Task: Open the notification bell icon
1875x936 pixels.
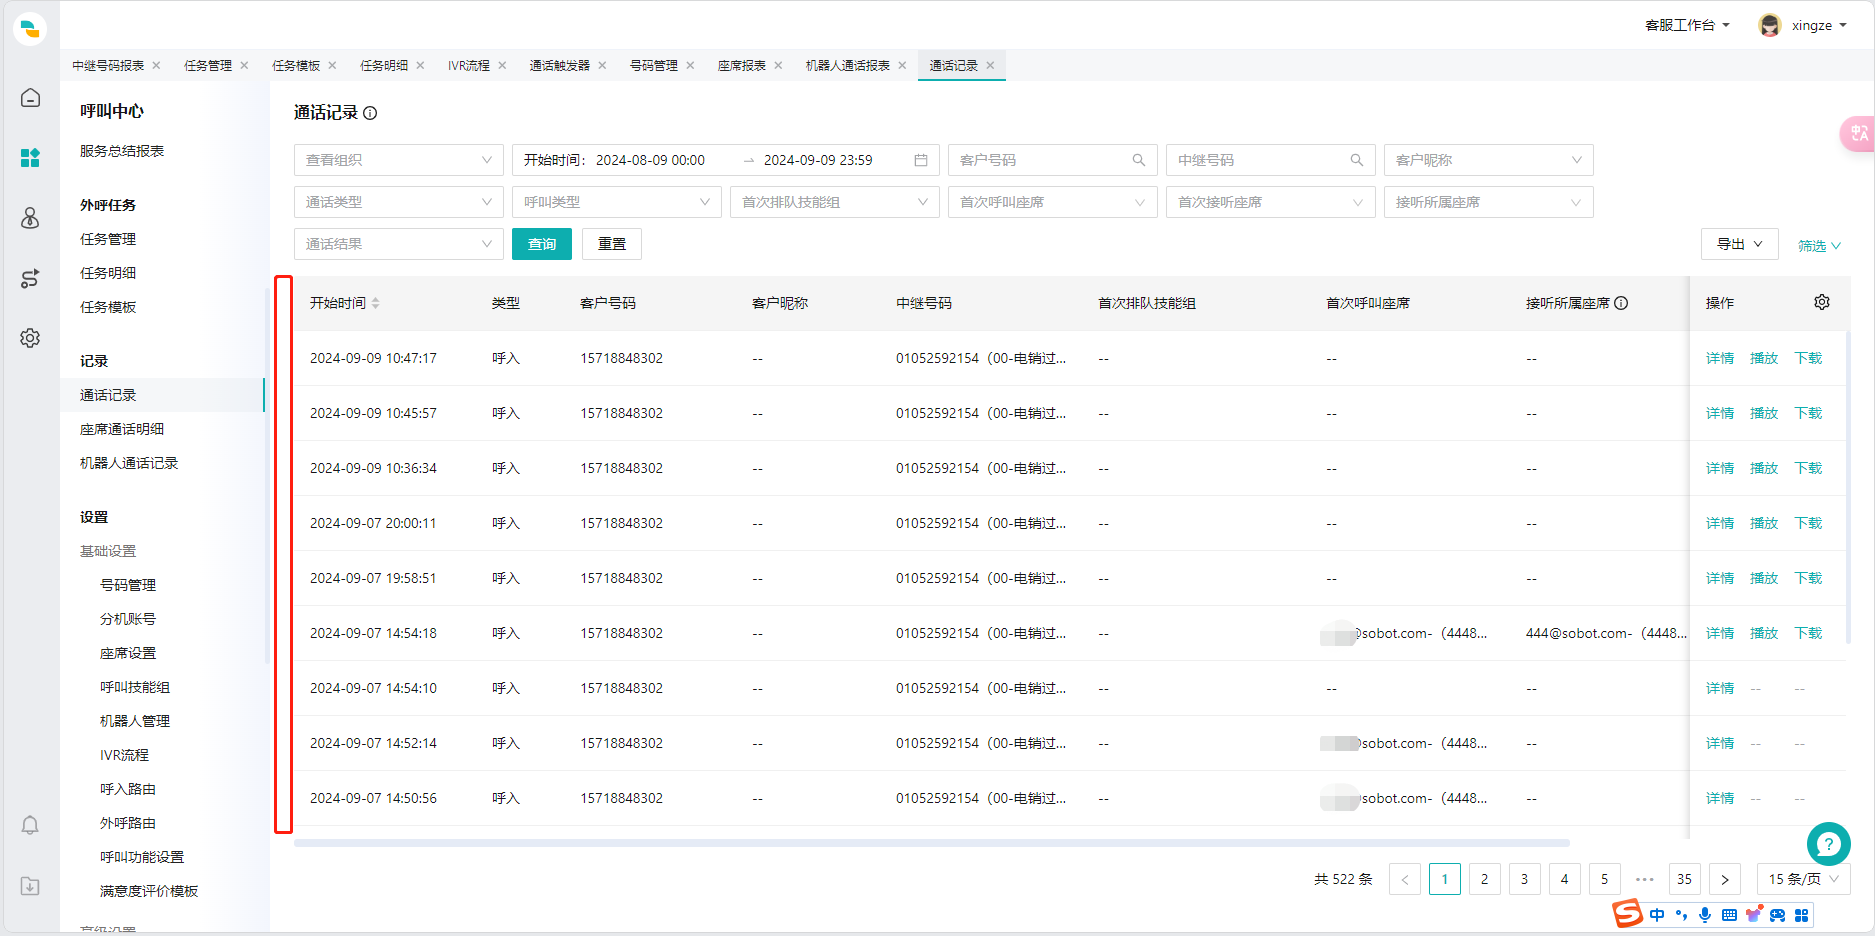Action: (x=30, y=825)
